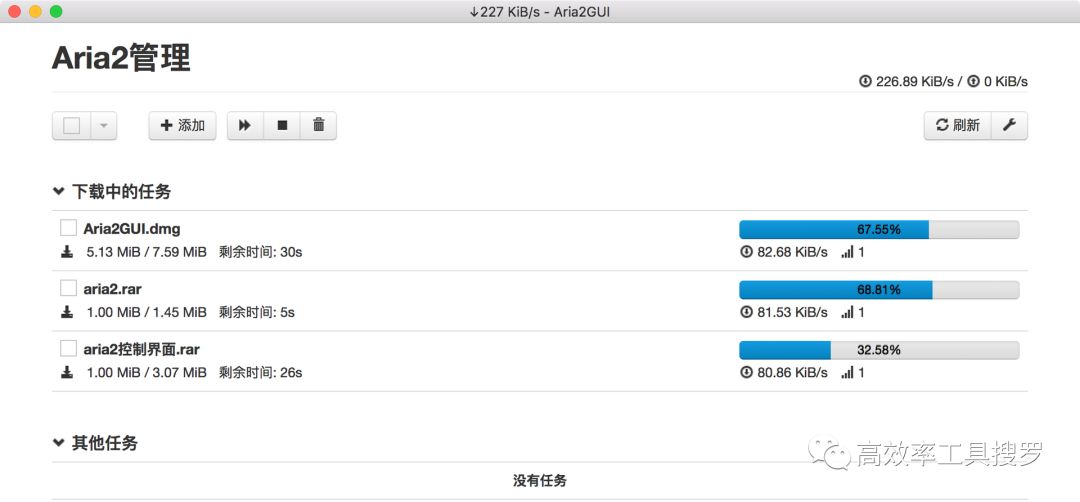The width and height of the screenshot is (1080, 502).
Task: Collapse the 下载中的任务 section
Action: (59, 191)
